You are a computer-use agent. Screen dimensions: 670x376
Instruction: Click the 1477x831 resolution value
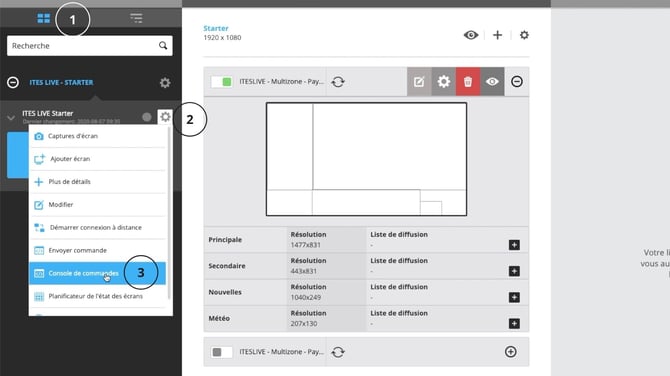[306, 245]
